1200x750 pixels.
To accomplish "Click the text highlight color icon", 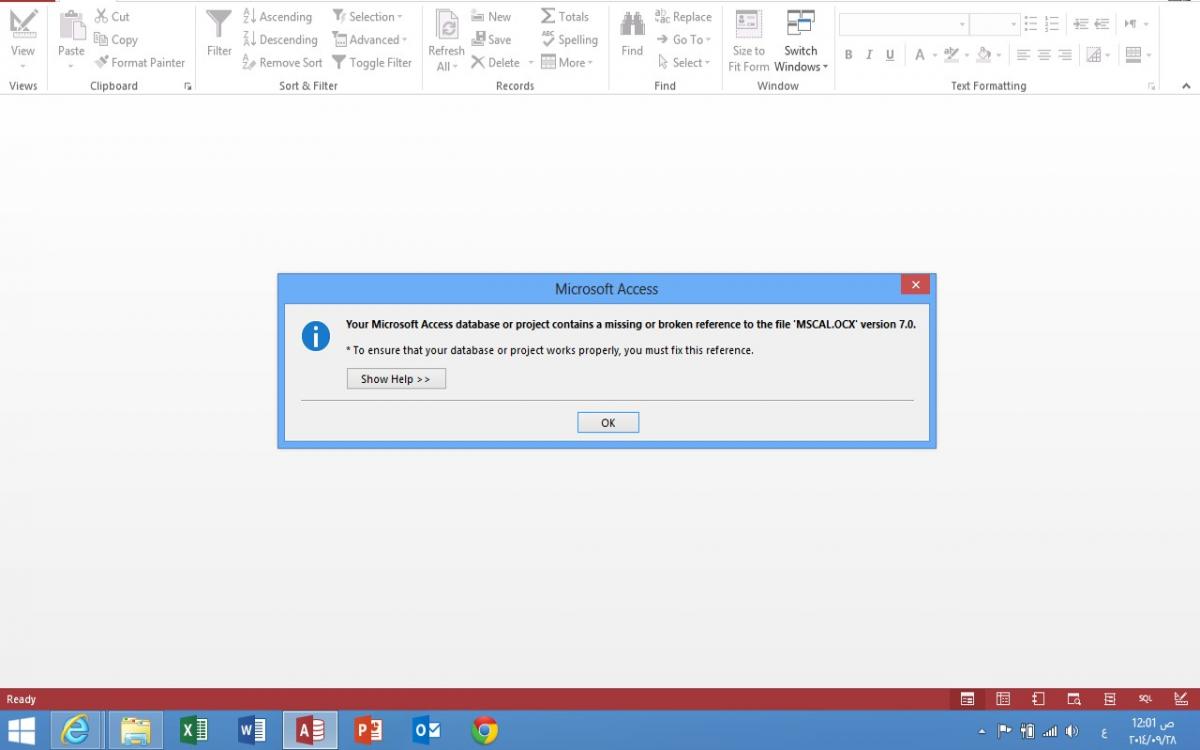I will tap(951, 55).
